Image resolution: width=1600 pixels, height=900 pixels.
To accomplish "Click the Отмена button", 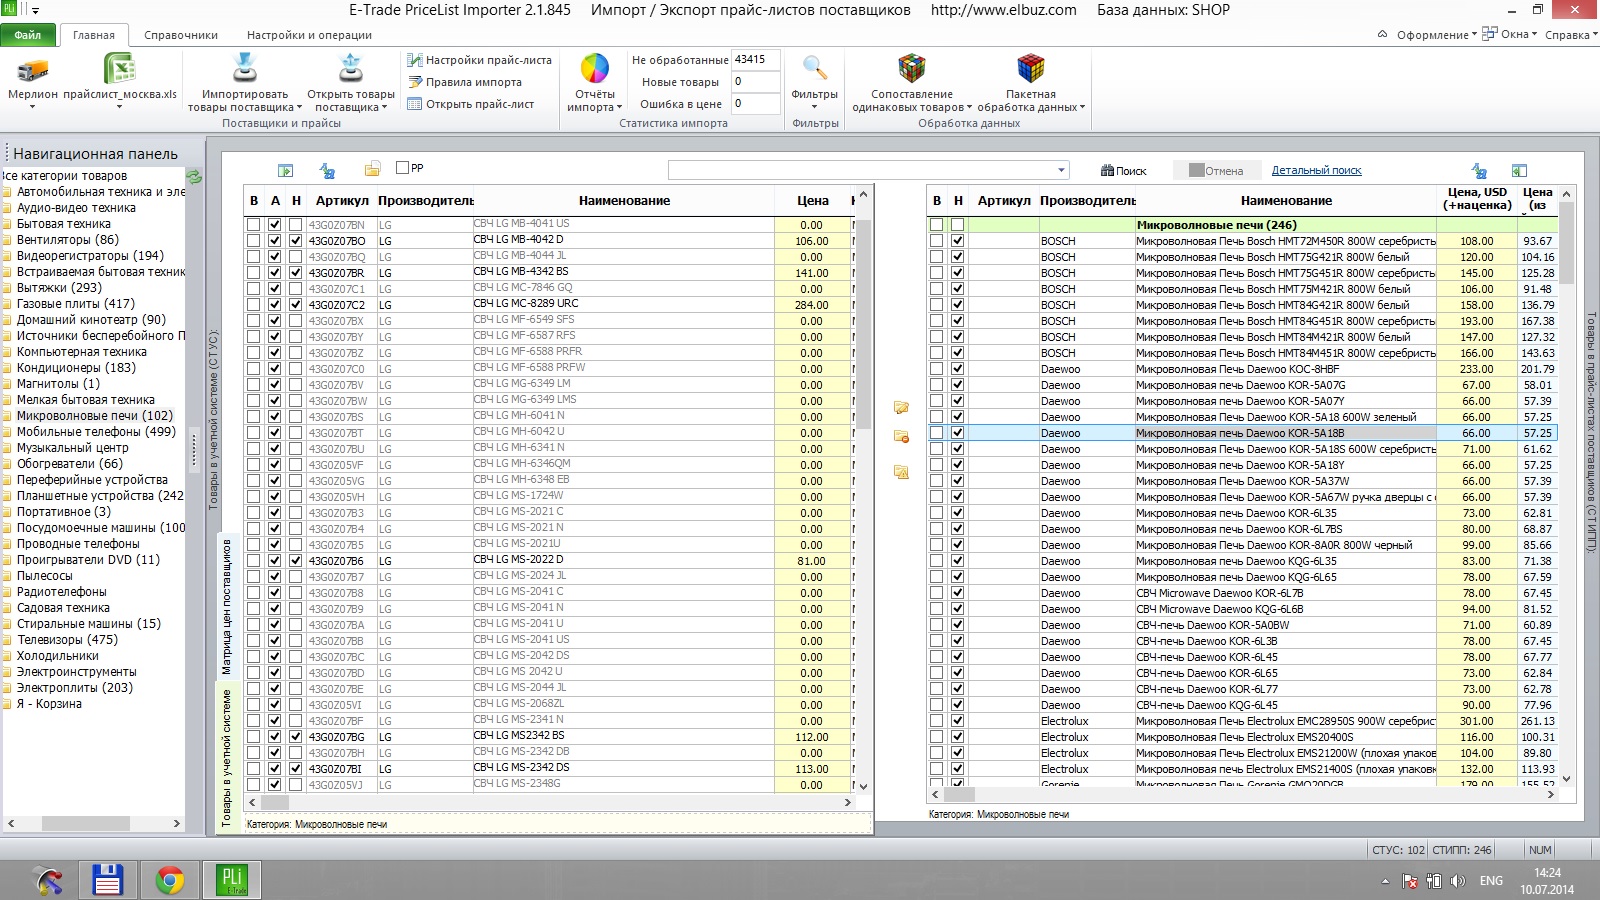I will [x=1216, y=171].
